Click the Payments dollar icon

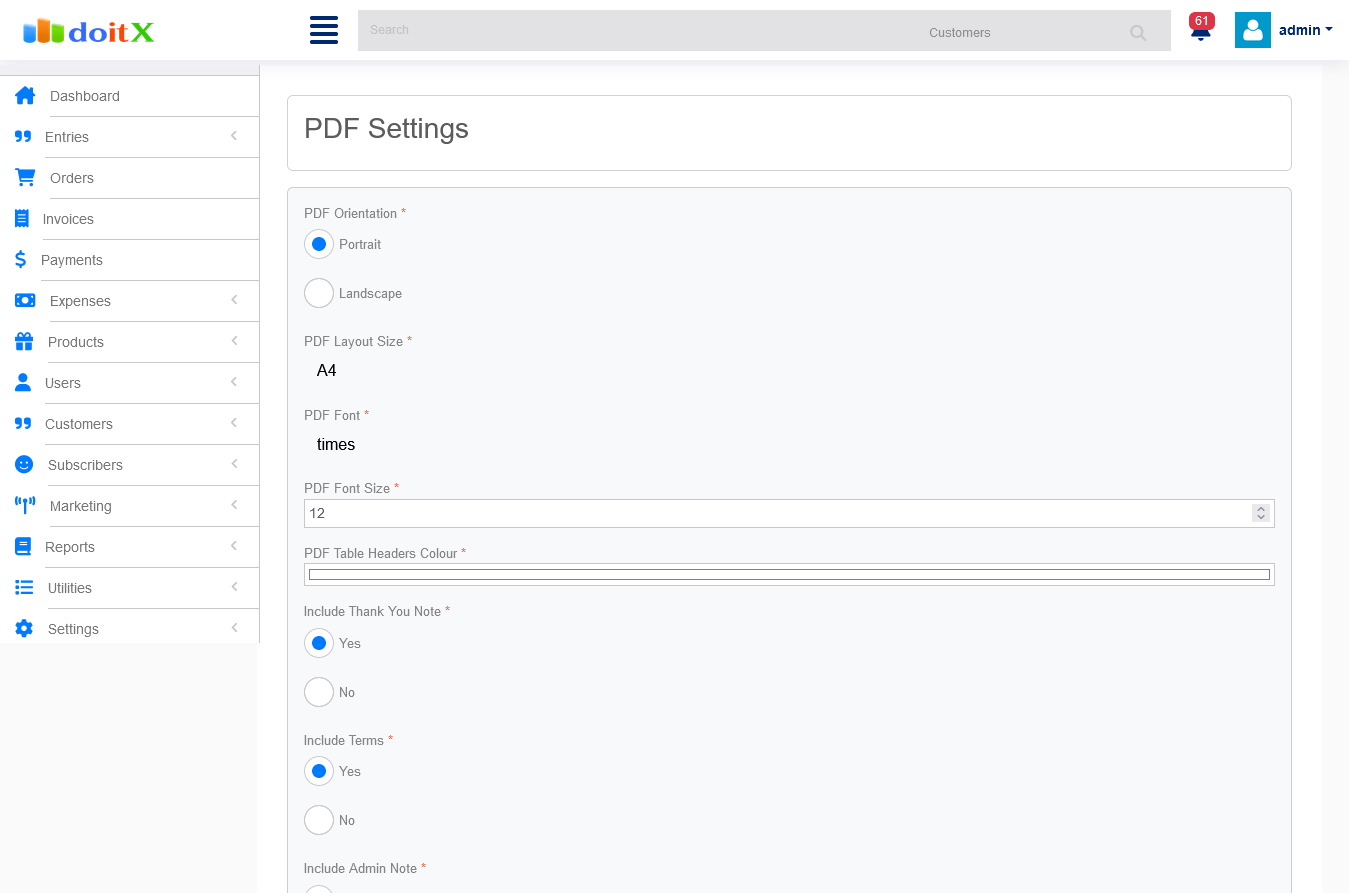[21, 260]
